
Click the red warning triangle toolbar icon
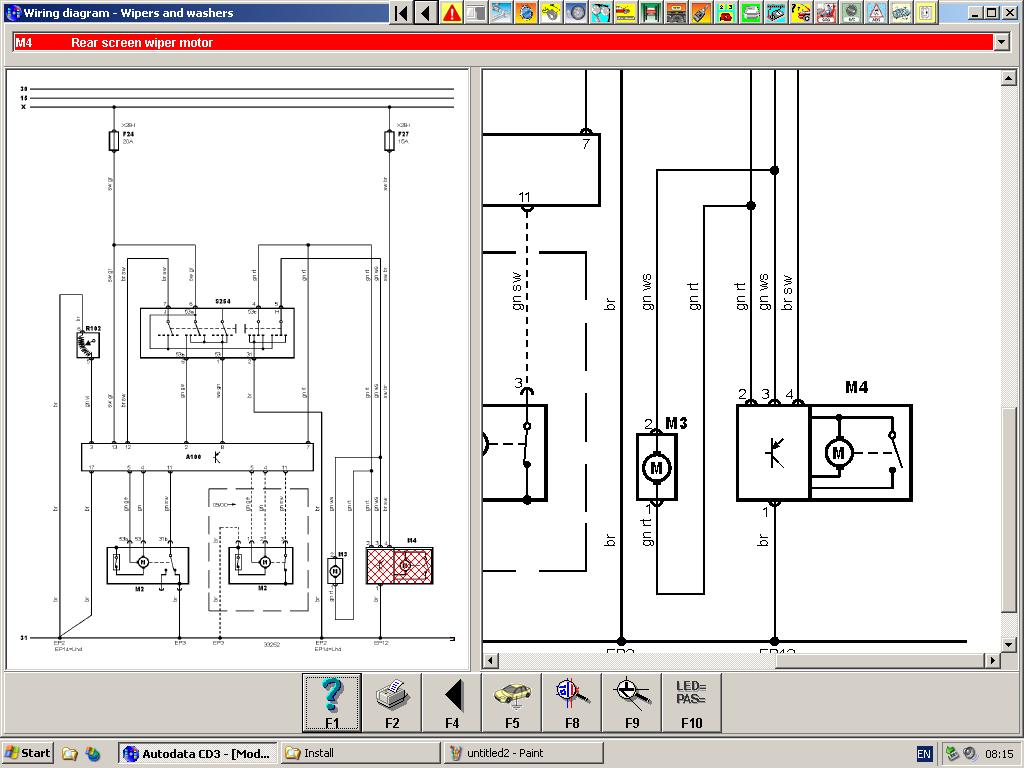click(452, 13)
